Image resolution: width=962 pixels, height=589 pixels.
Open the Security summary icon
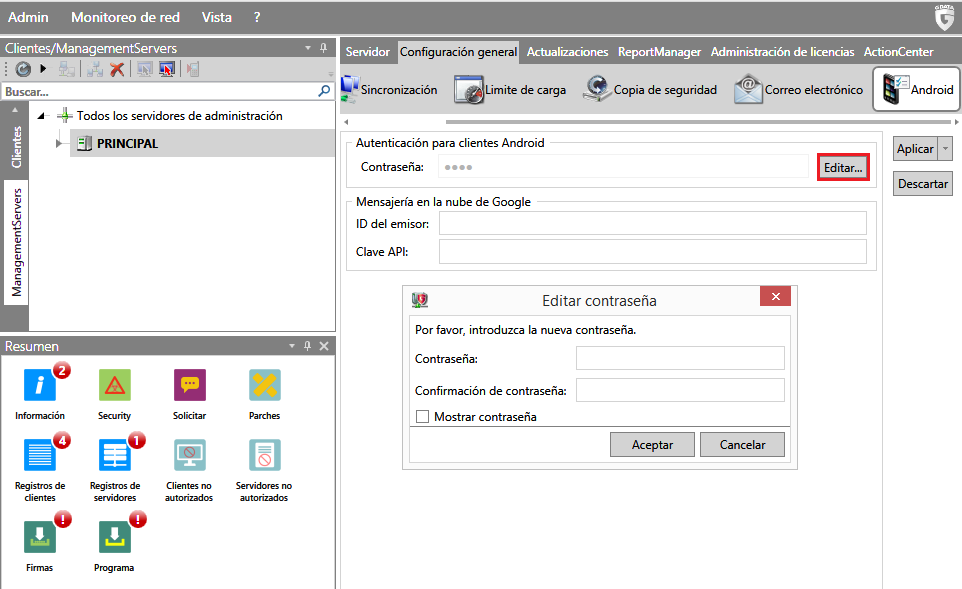pos(114,385)
